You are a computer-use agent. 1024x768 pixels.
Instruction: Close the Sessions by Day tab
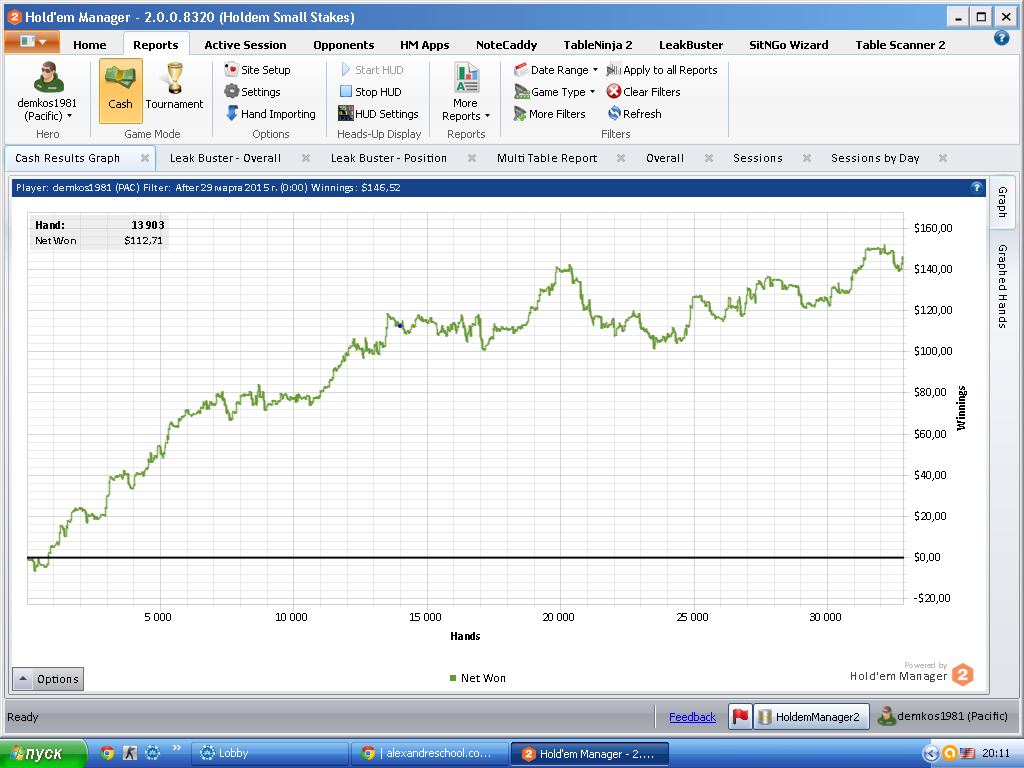point(943,158)
